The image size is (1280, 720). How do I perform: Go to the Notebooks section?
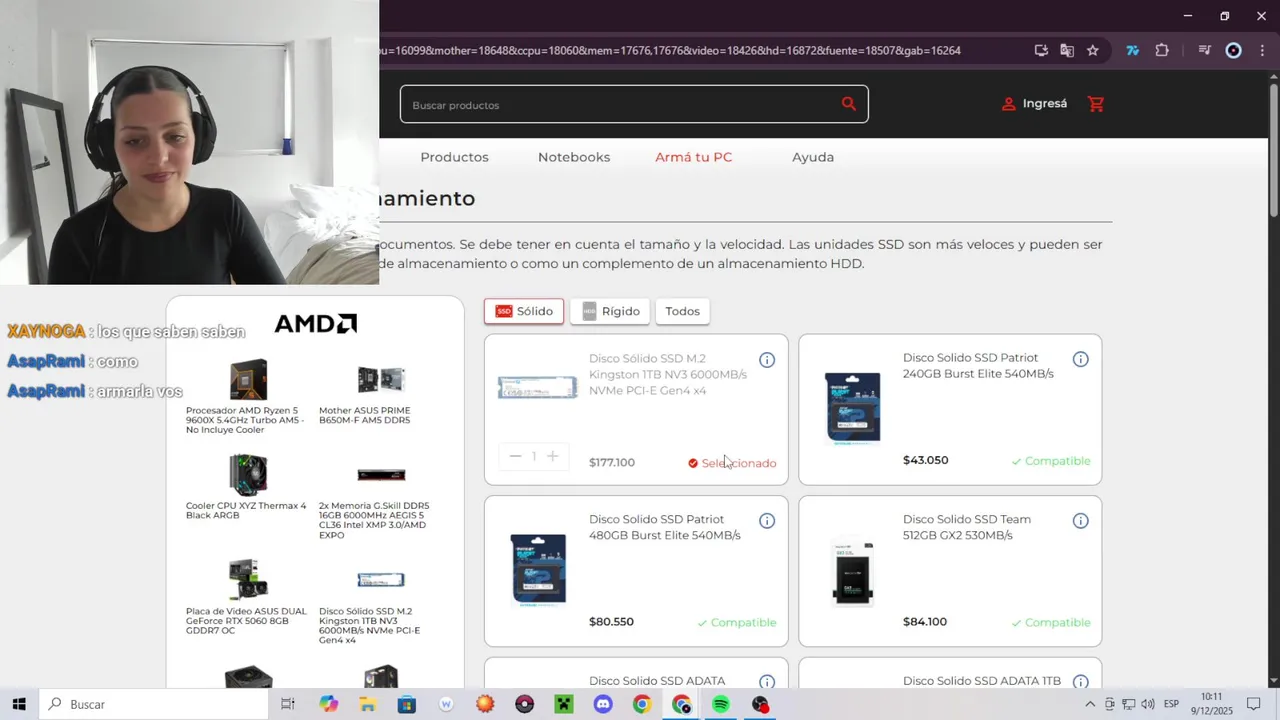coord(574,157)
